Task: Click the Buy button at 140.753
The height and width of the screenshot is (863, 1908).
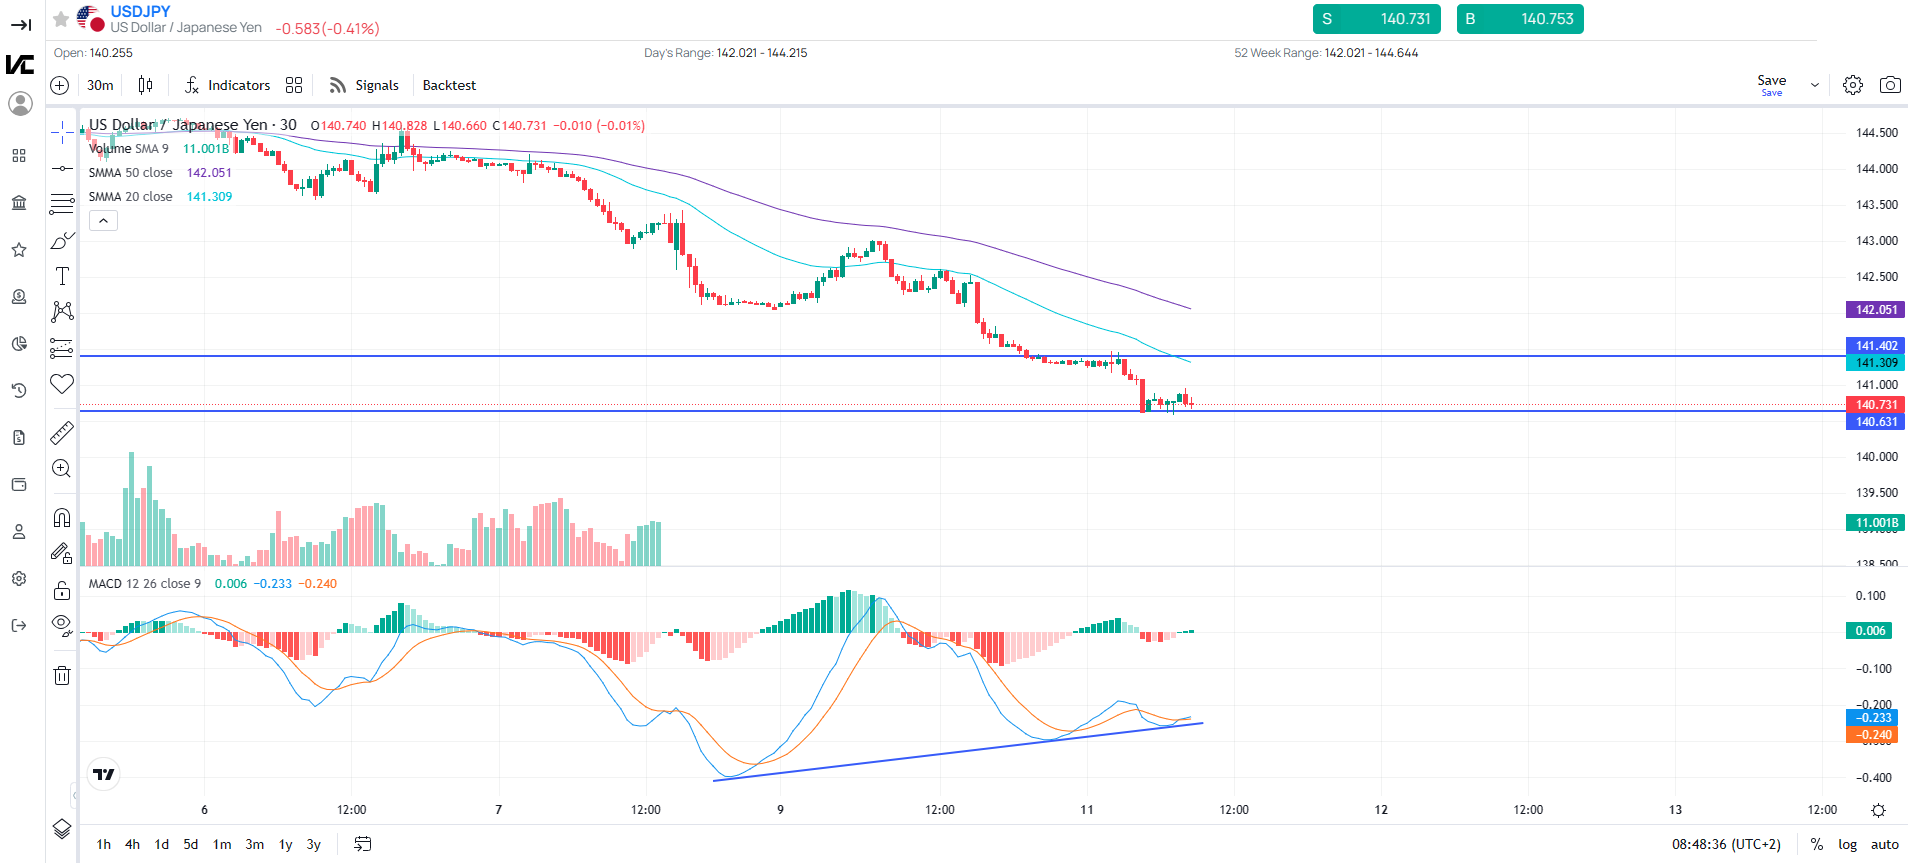Action: pyautogui.click(x=1520, y=19)
